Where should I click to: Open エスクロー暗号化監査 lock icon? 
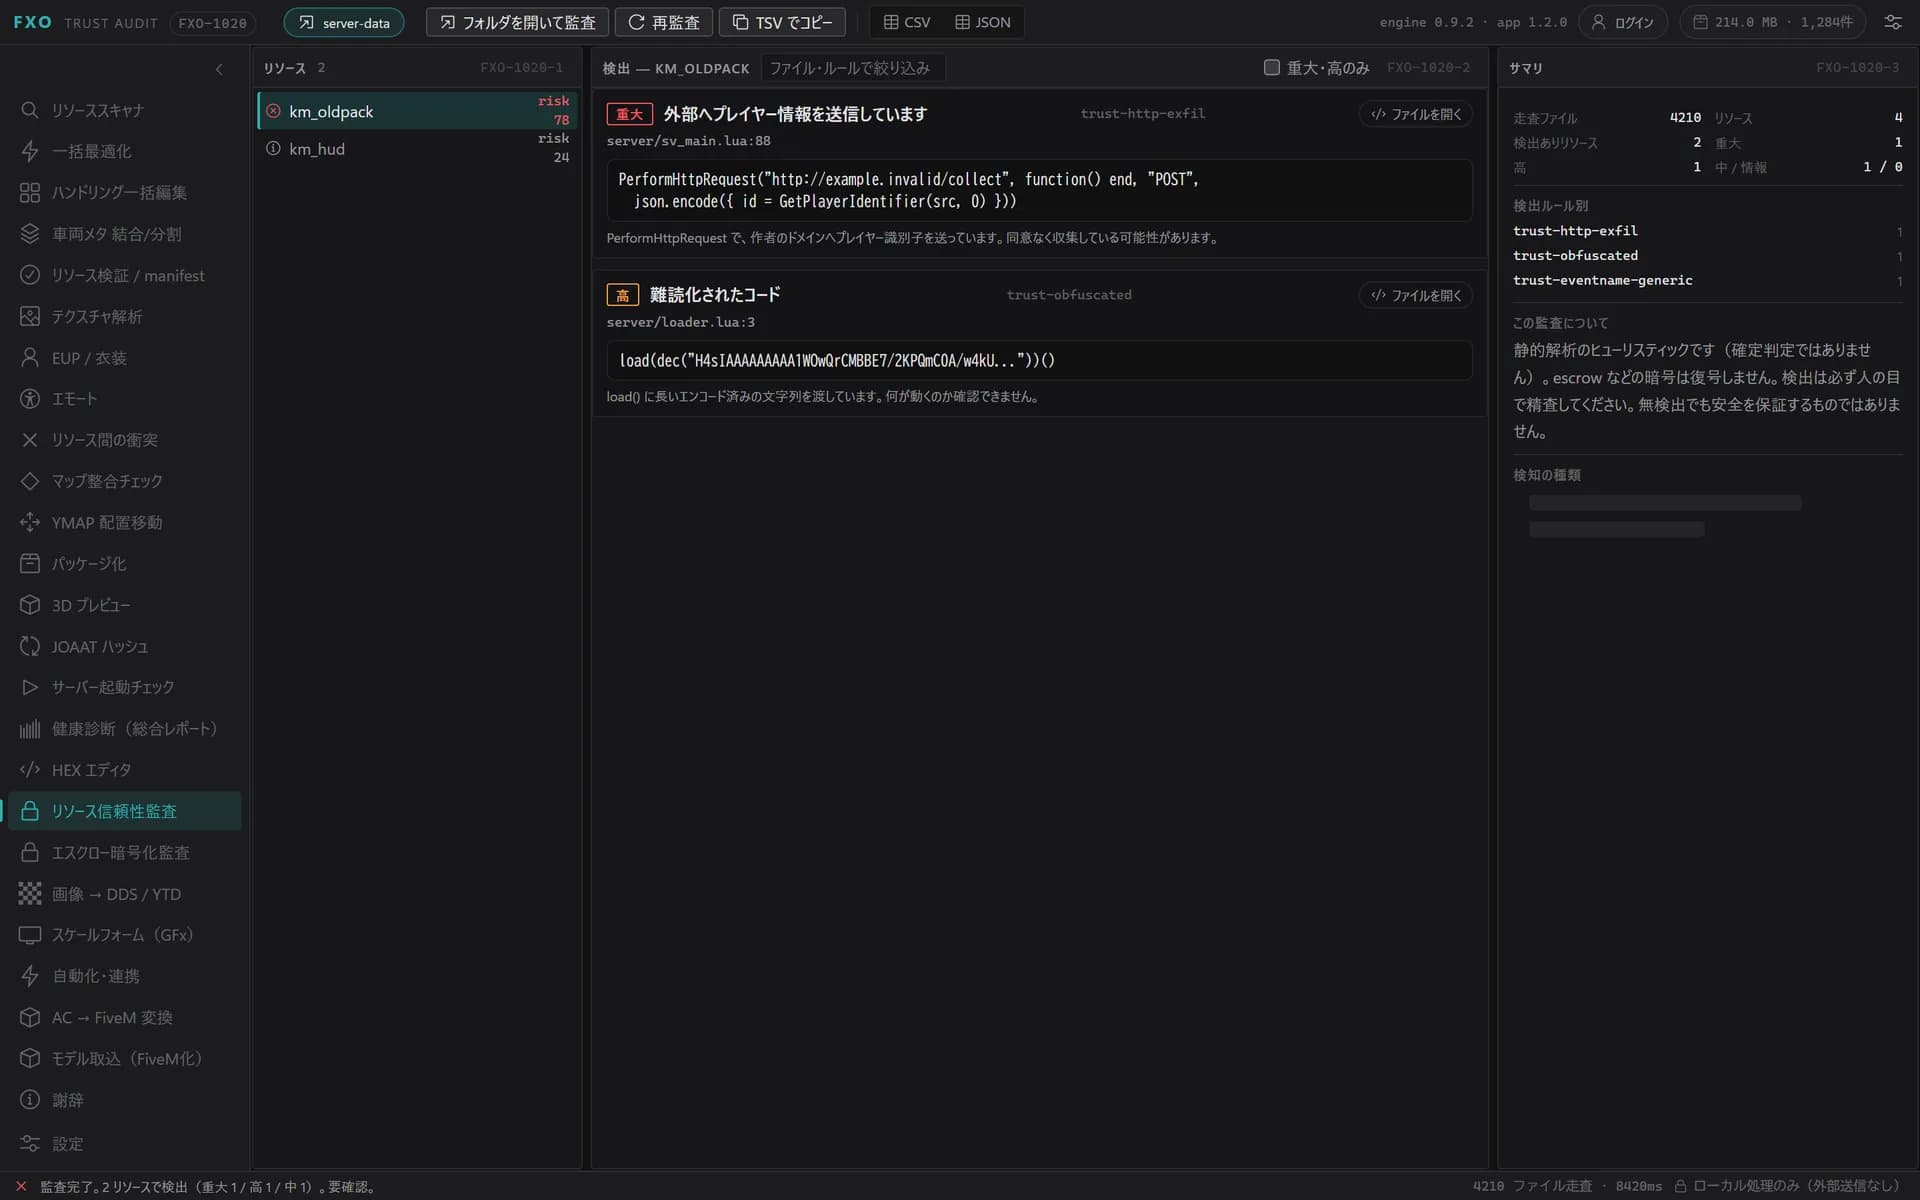[x=30, y=852]
